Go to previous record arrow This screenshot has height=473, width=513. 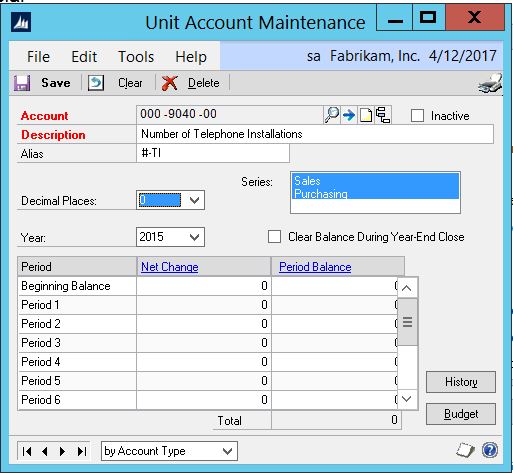(x=45, y=451)
